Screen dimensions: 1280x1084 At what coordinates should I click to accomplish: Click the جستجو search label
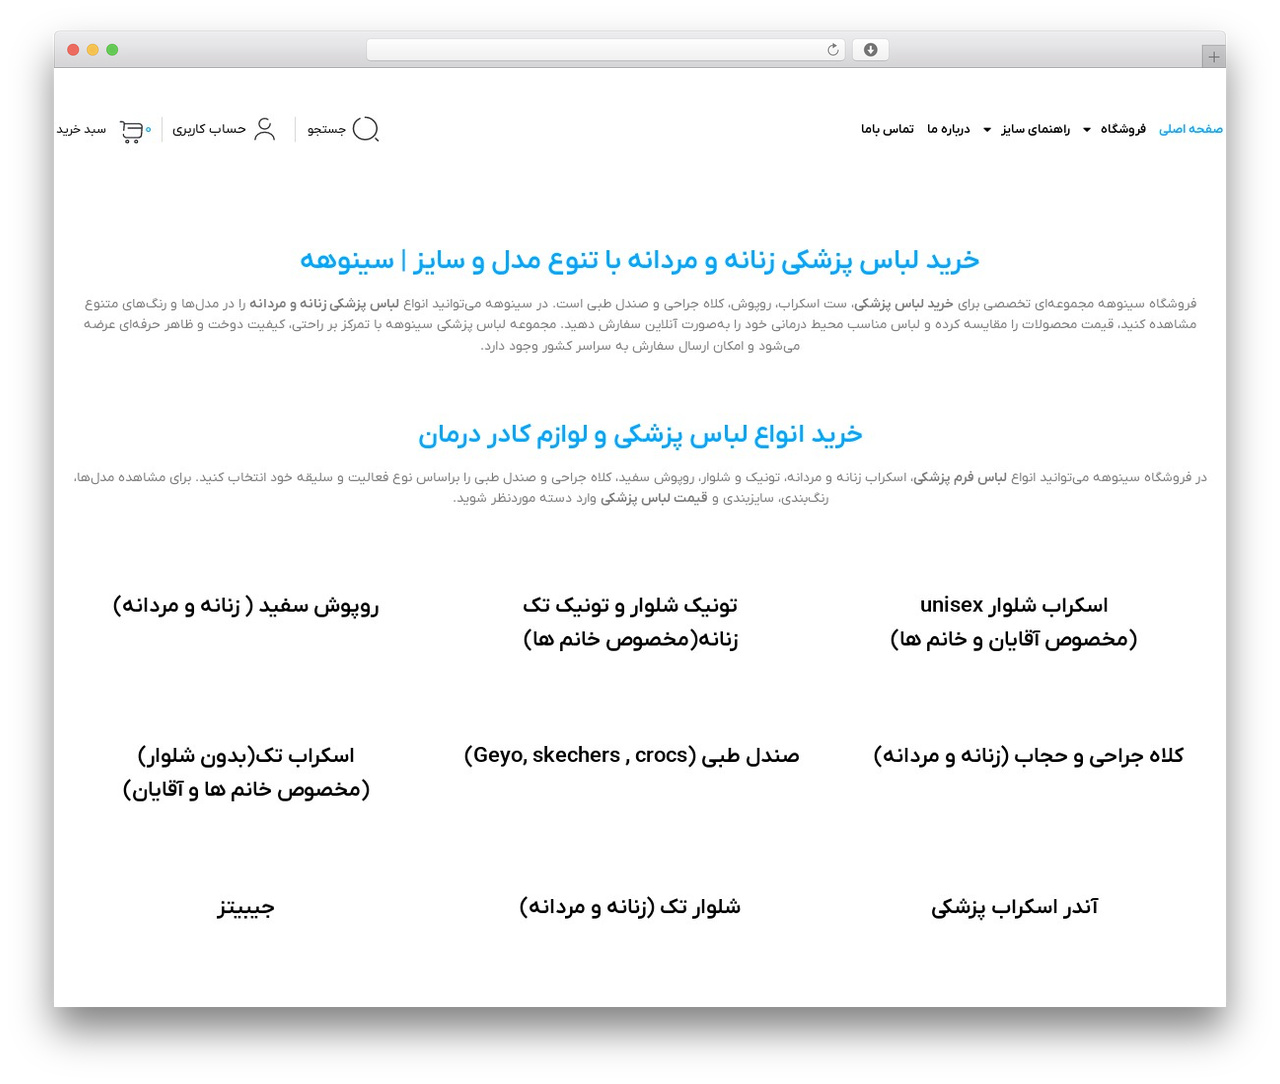tap(326, 129)
